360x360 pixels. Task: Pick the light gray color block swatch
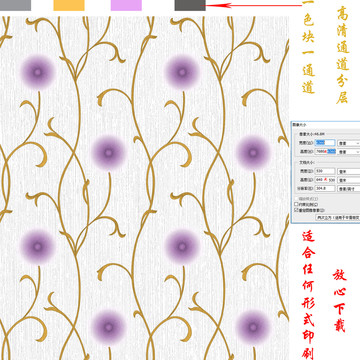pos(15,5)
